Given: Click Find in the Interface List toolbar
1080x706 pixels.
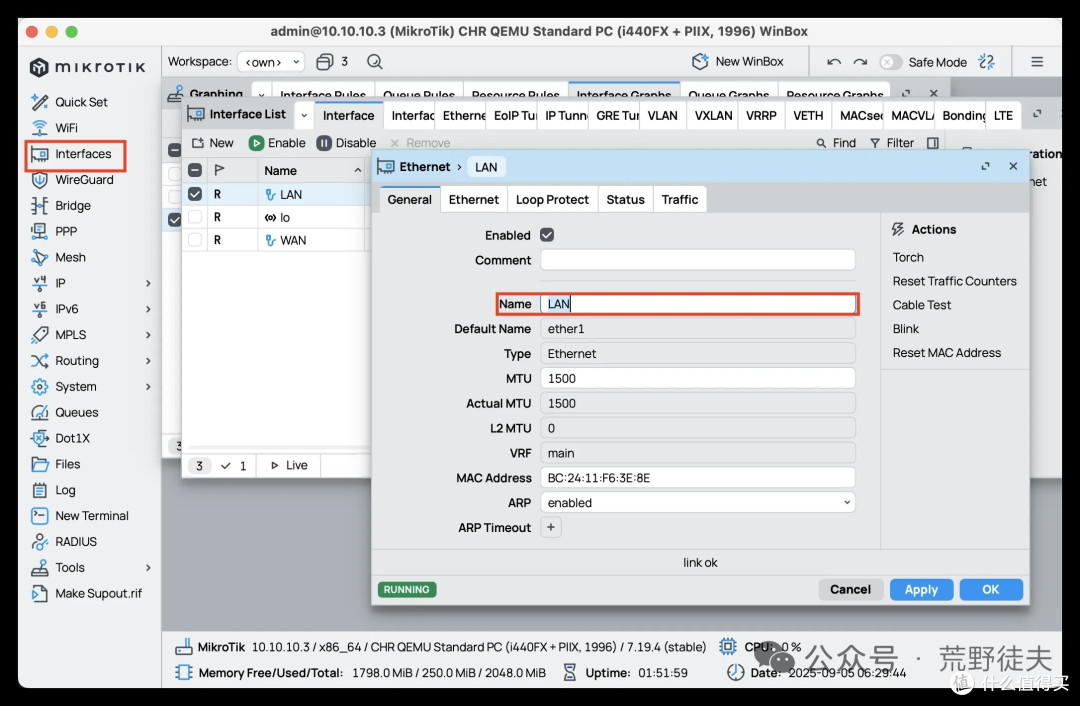Looking at the screenshot, I should [836, 143].
